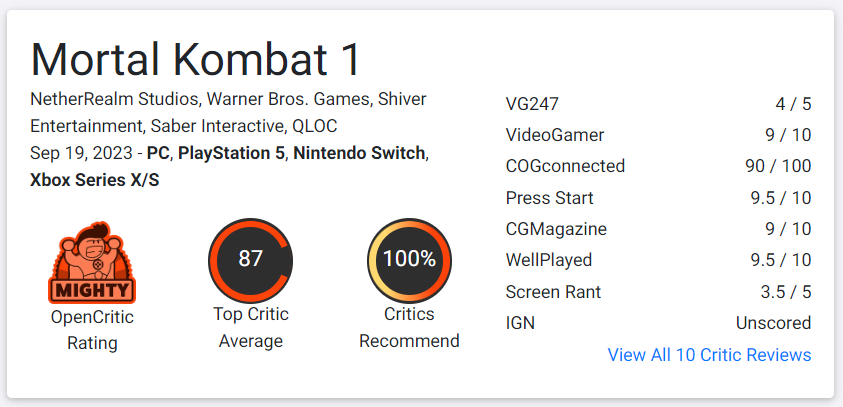This screenshot has height=407, width=843.
Task: Click the Mortal Kombat 1 title
Action: pos(196,59)
